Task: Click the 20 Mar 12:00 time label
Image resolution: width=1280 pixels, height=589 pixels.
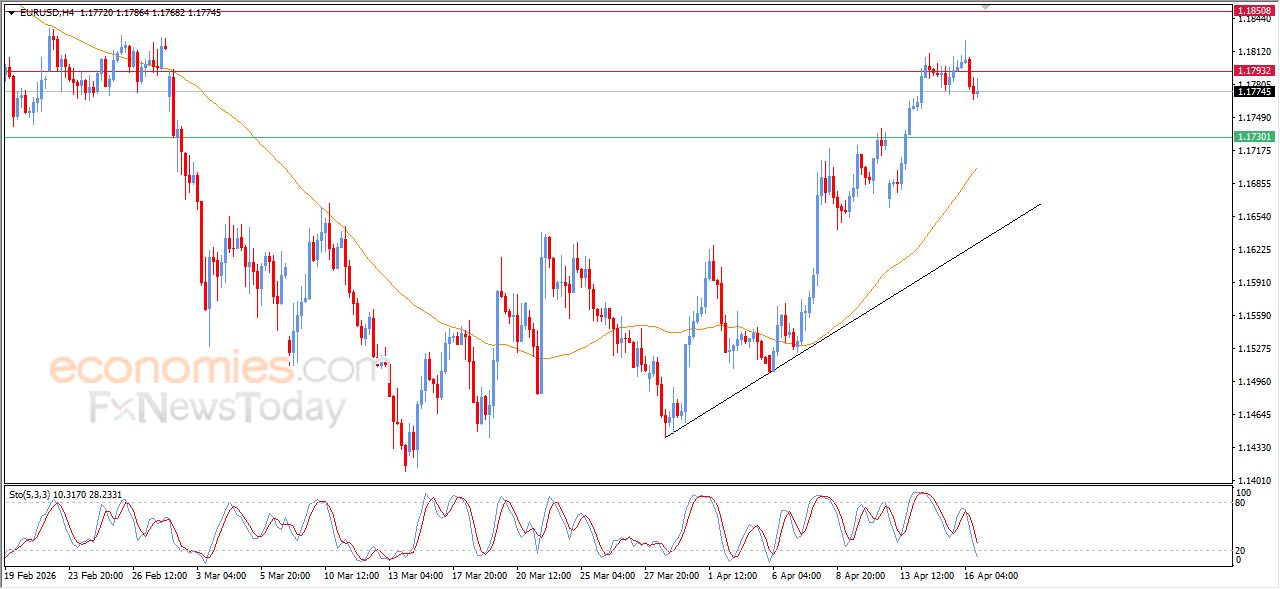Action: (543, 576)
